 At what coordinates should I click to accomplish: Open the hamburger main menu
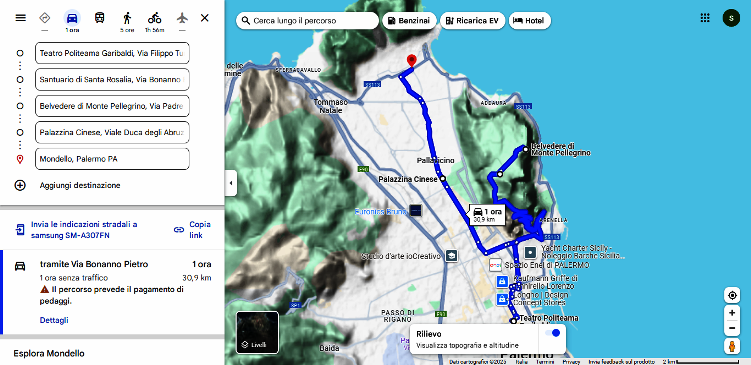tap(21, 18)
